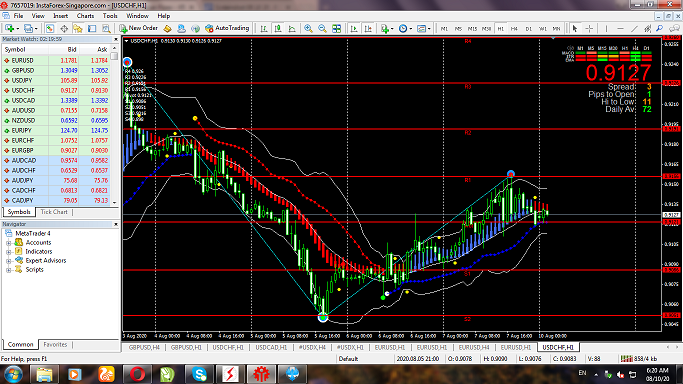Image resolution: width=683 pixels, height=384 pixels.
Task: Switch to the Favorites tab in Navigator
Action: [x=55, y=344]
